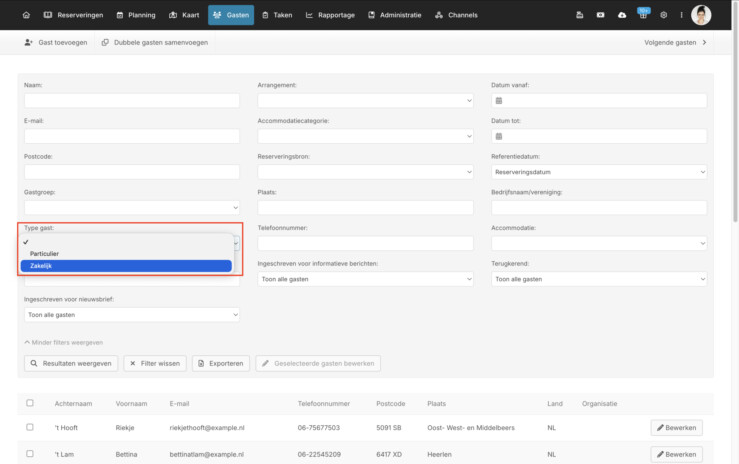Click into the Plaats input field

[365, 208]
